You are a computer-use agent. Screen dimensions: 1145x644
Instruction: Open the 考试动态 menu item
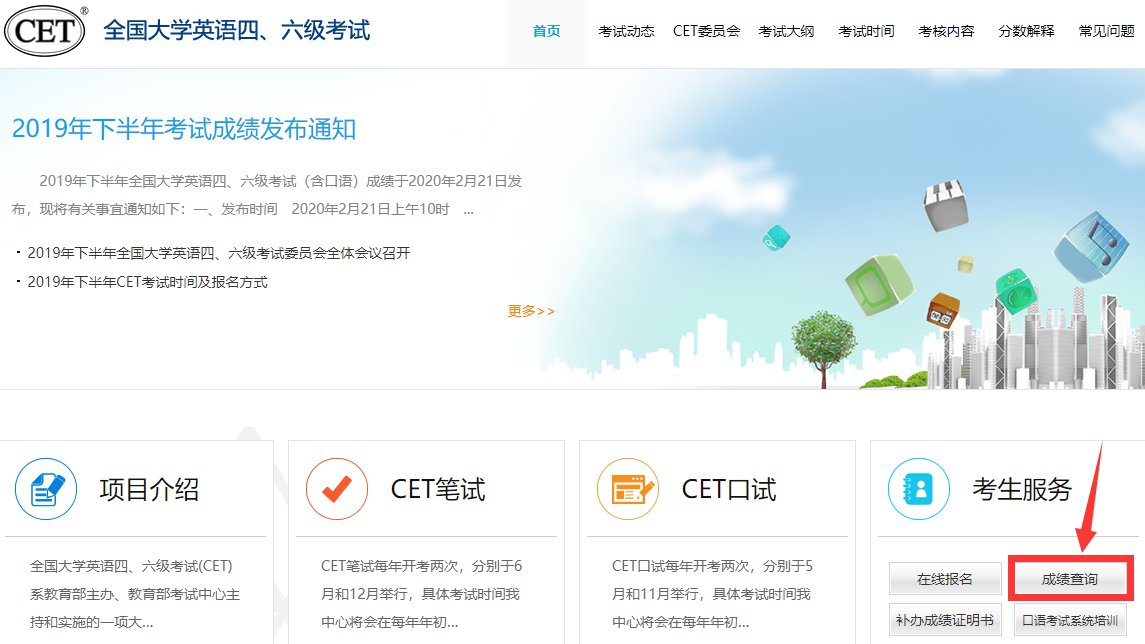(x=627, y=31)
